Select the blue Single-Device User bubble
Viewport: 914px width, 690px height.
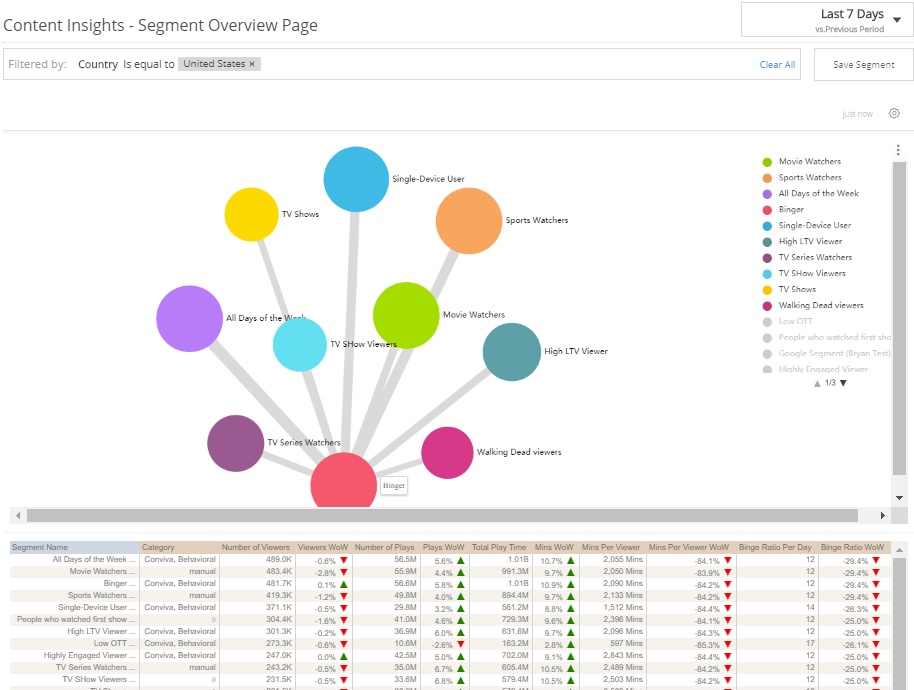tap(356, 179)
